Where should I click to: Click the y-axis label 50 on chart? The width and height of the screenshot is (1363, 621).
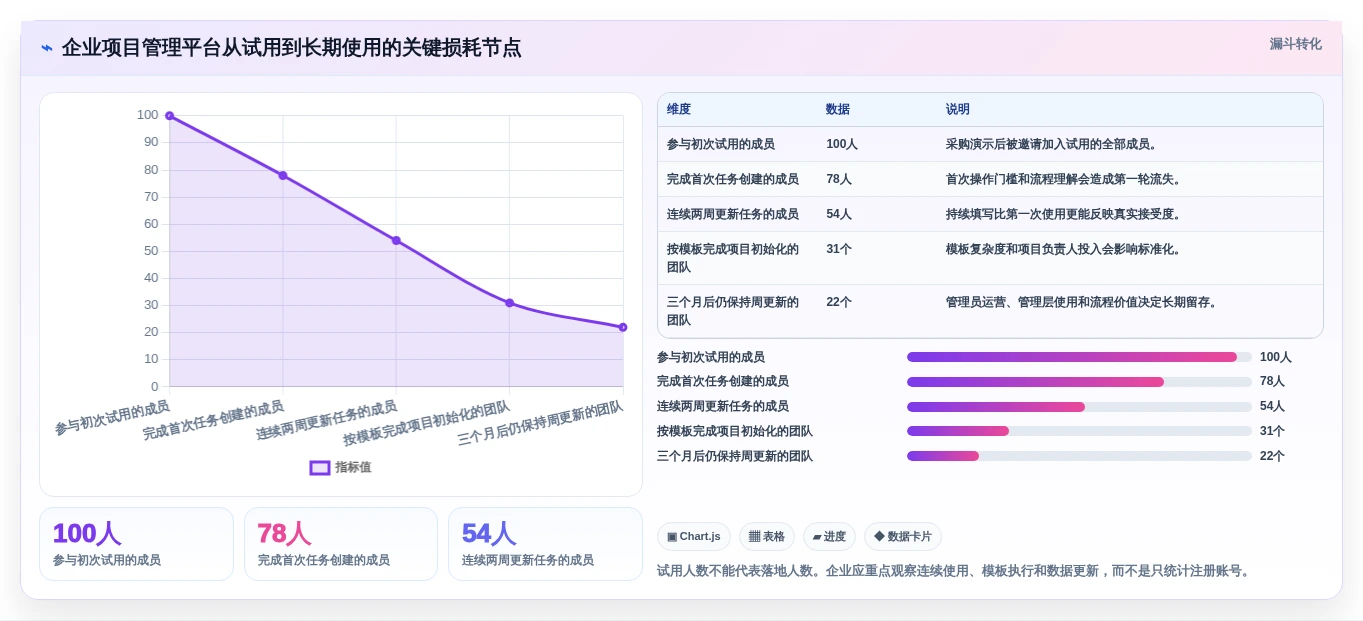coord(151,251)
